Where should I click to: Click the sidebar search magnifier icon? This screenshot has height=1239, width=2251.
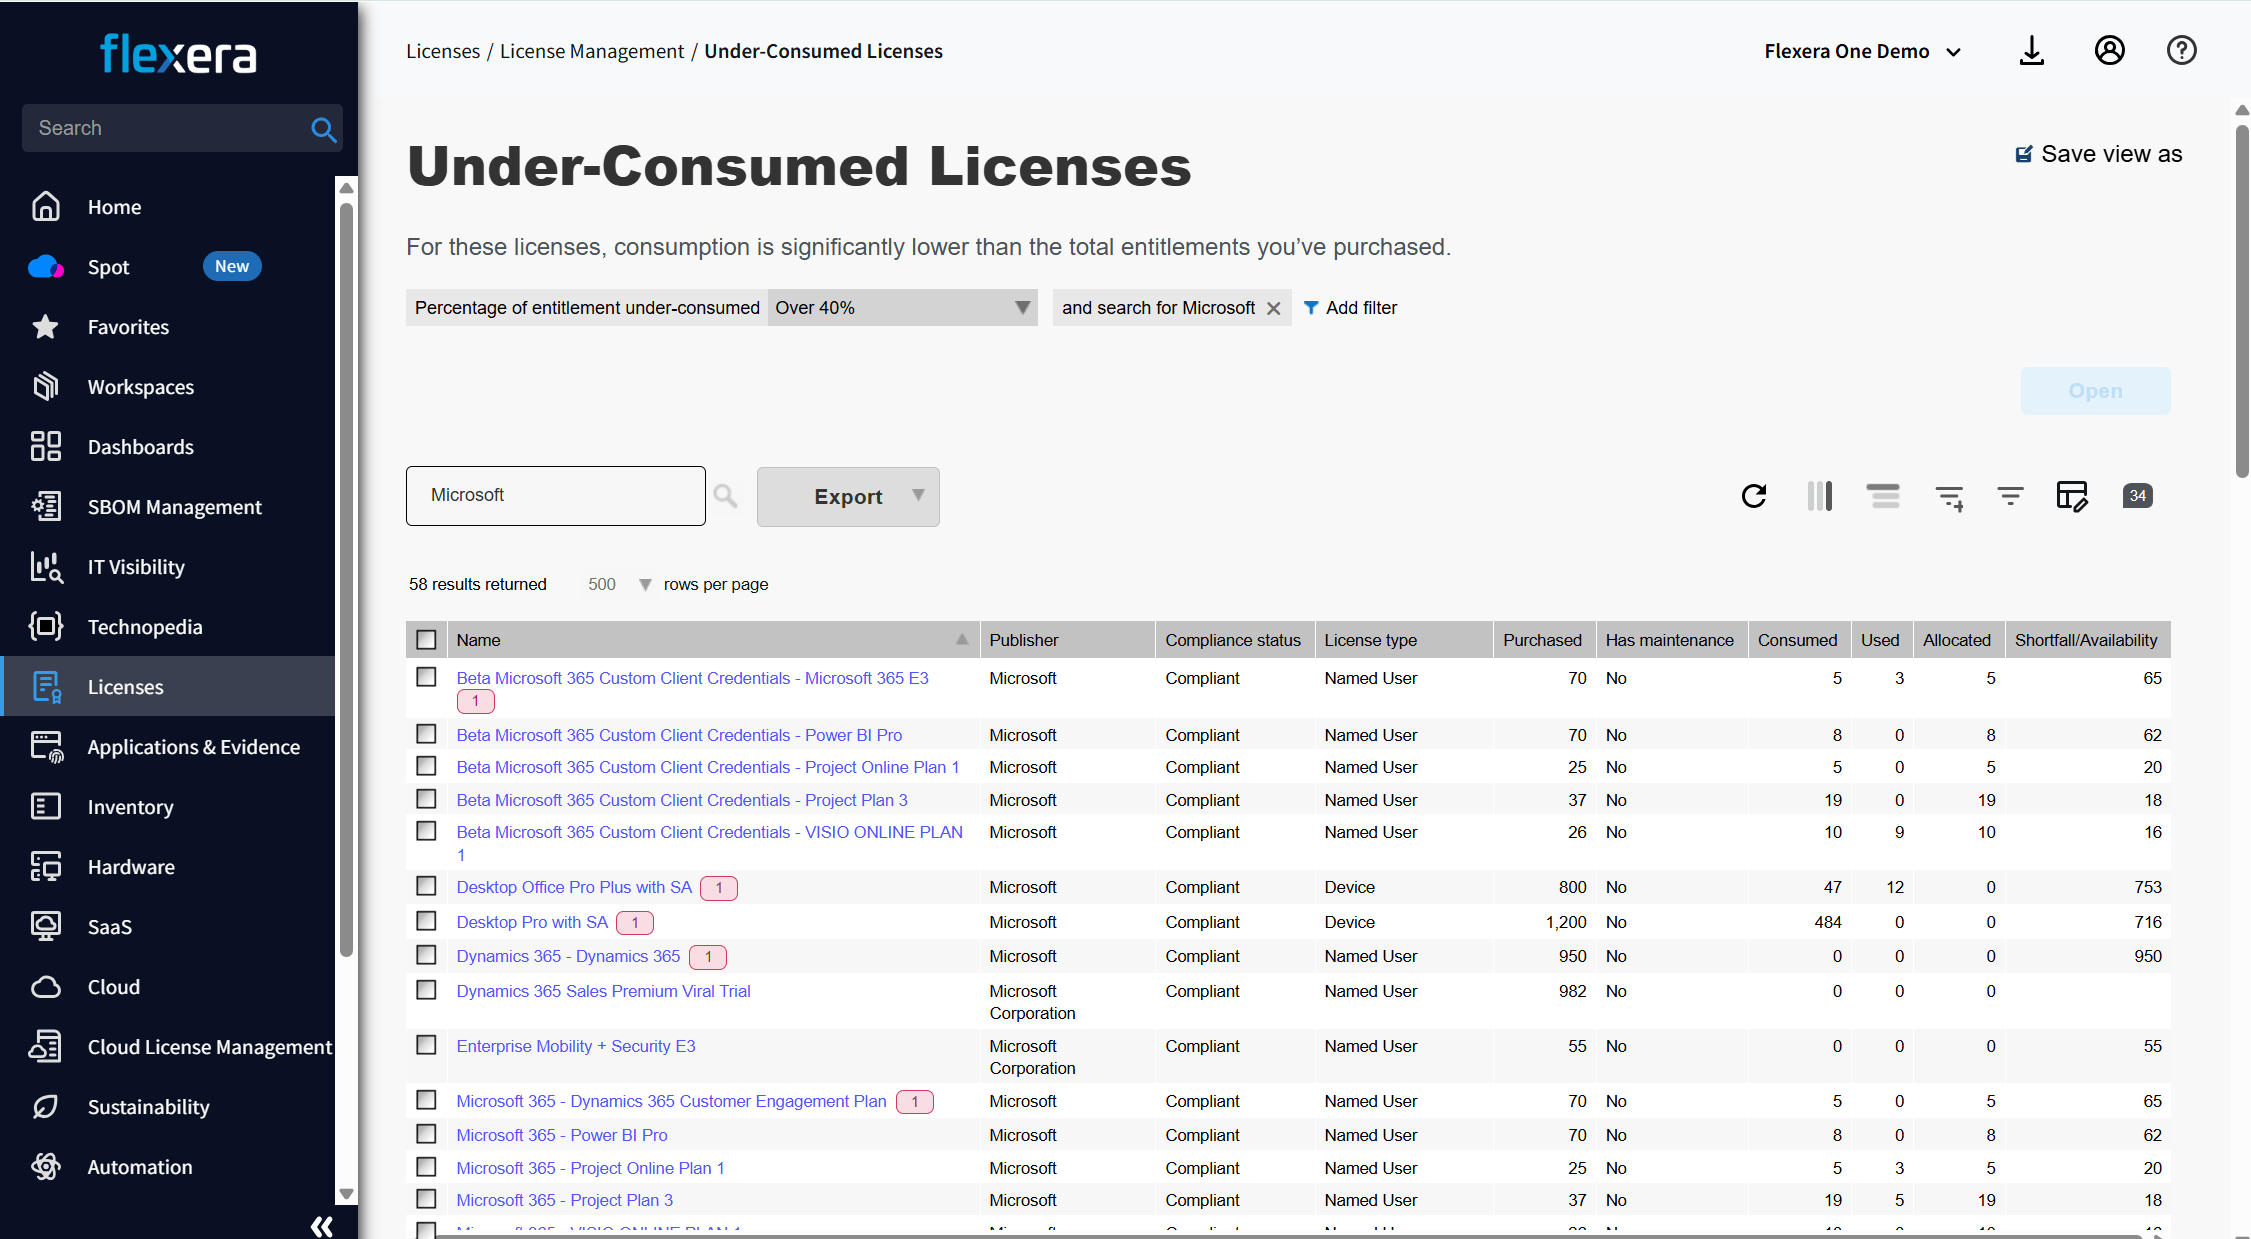323,129
